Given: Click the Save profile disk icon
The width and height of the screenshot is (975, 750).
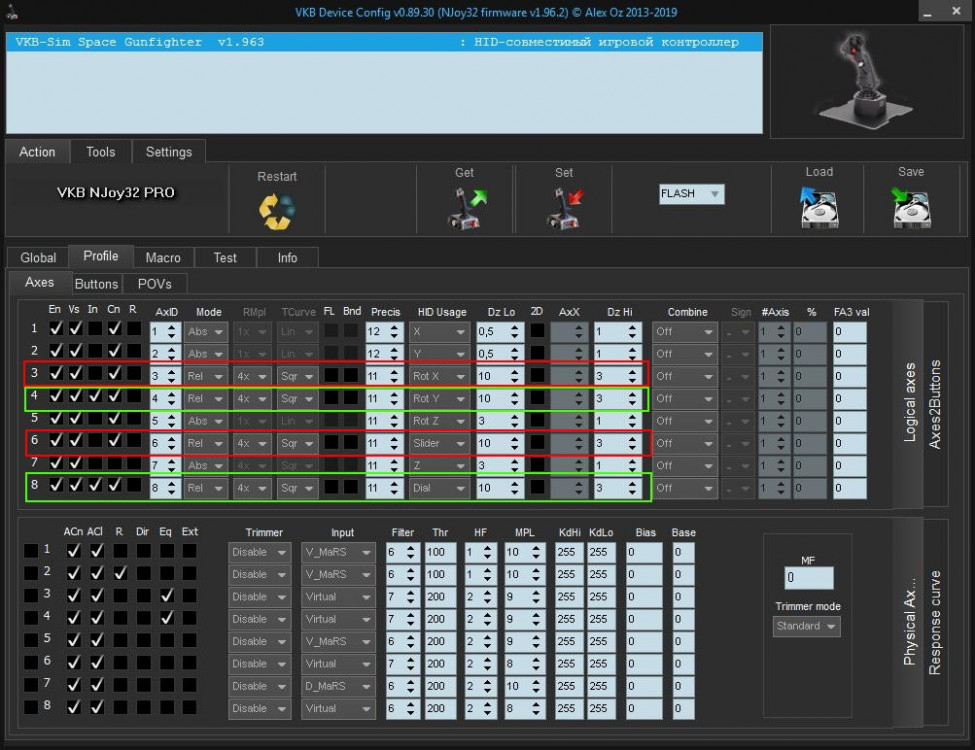Looking at the screenshot, I should click(x=911, y=209).
